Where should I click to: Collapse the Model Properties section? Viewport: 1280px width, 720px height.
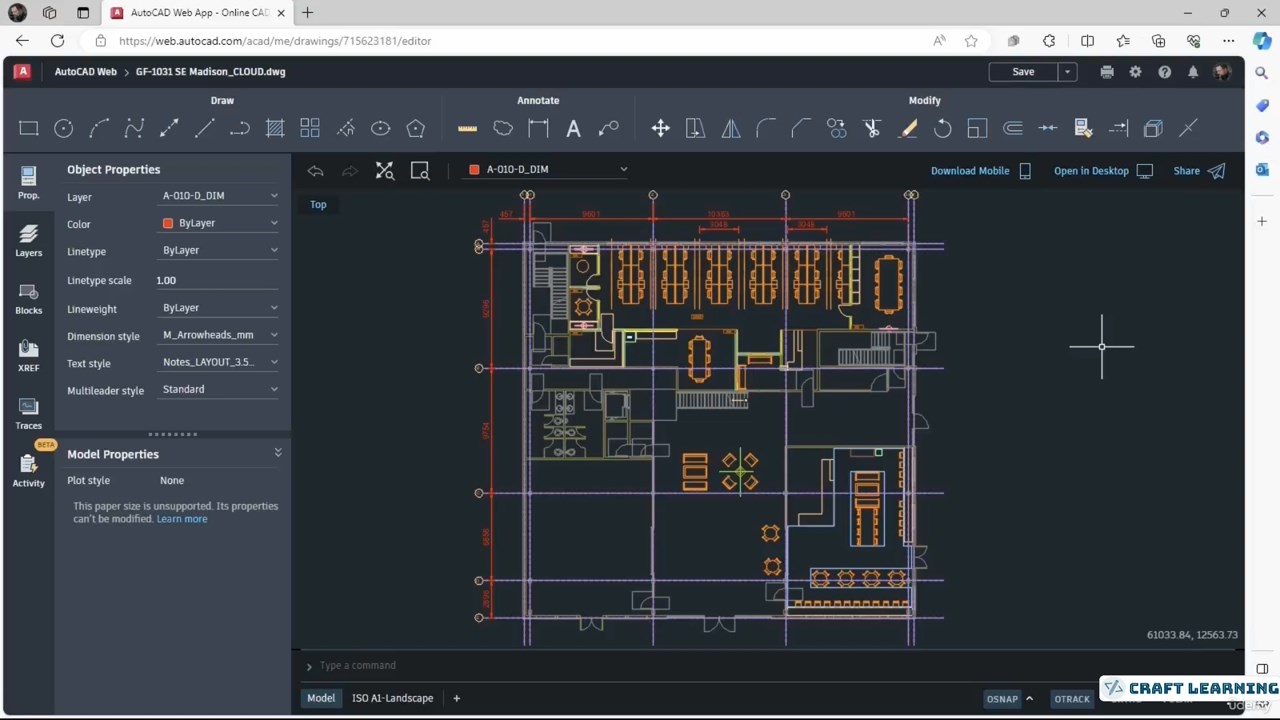278,453
